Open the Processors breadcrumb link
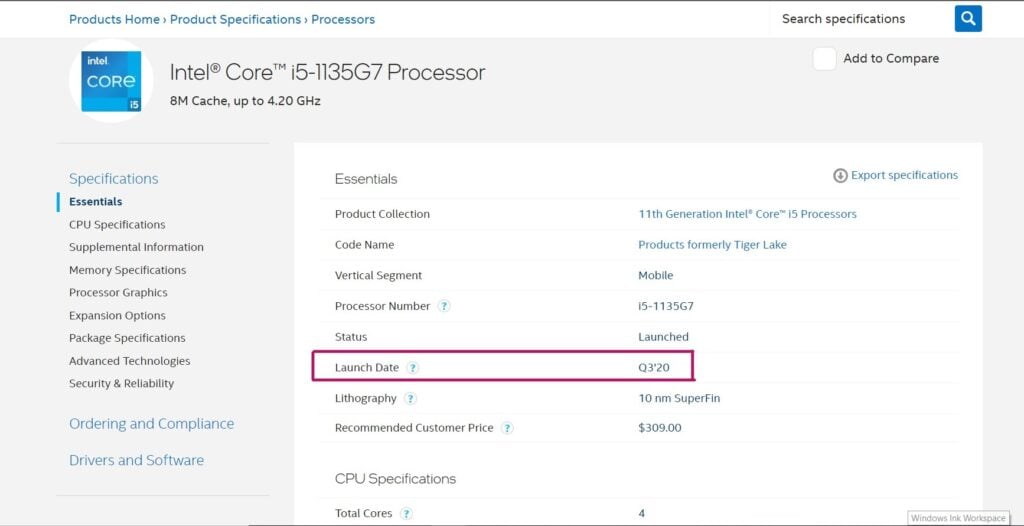Screen dimensions: 1024x526 tap(343, 19)
